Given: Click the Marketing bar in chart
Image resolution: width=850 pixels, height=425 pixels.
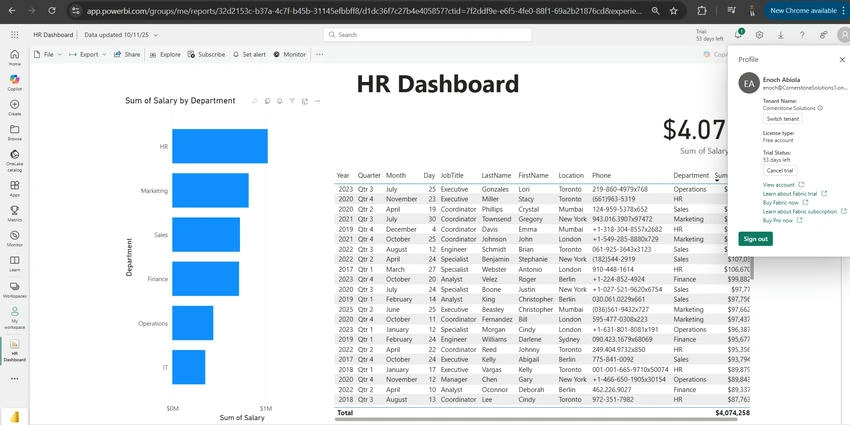Looking at the screenshot, I should click(x=210, y=190).
